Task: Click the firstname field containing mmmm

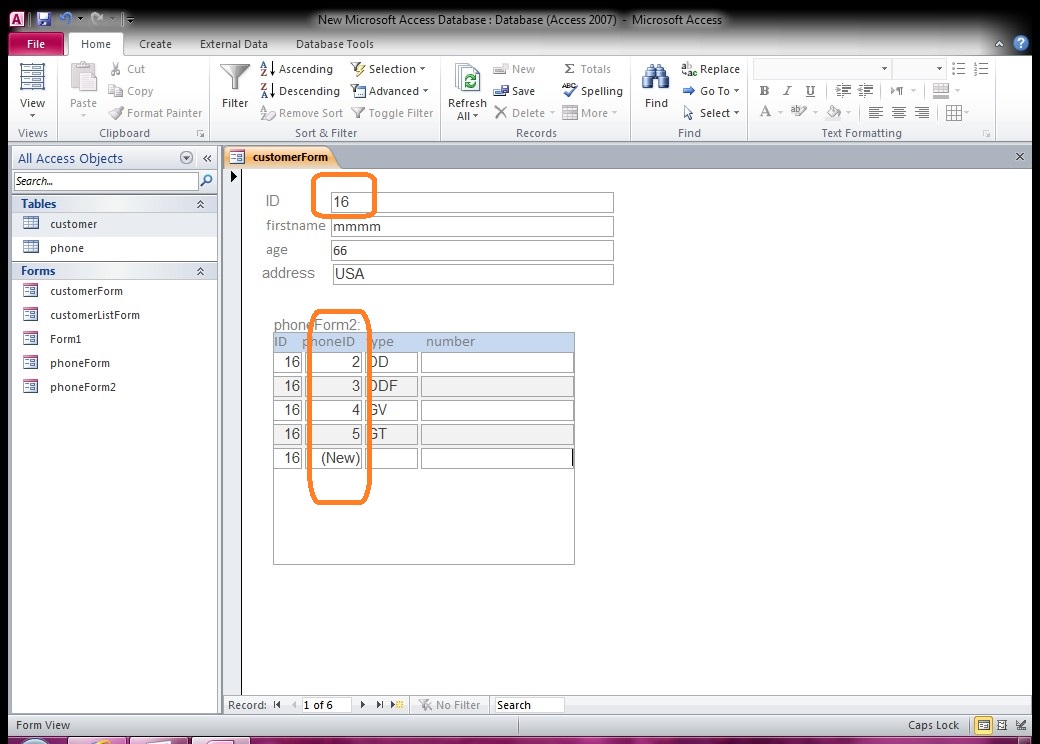Action: 472,226
